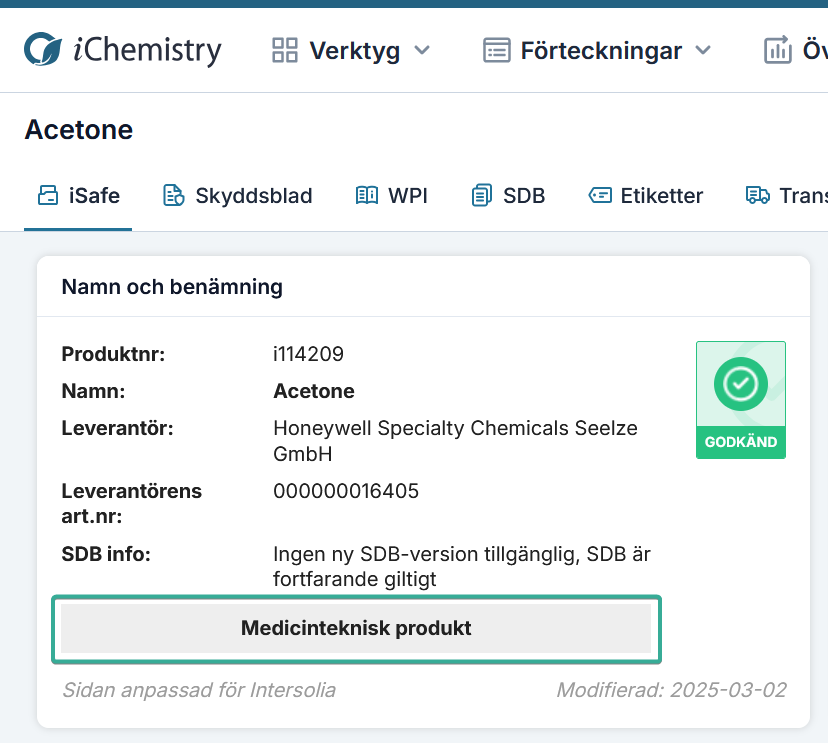The image size is (828, 743).
Task: Click the Förteckningar list icon
Action: click(x=496, y=50)
